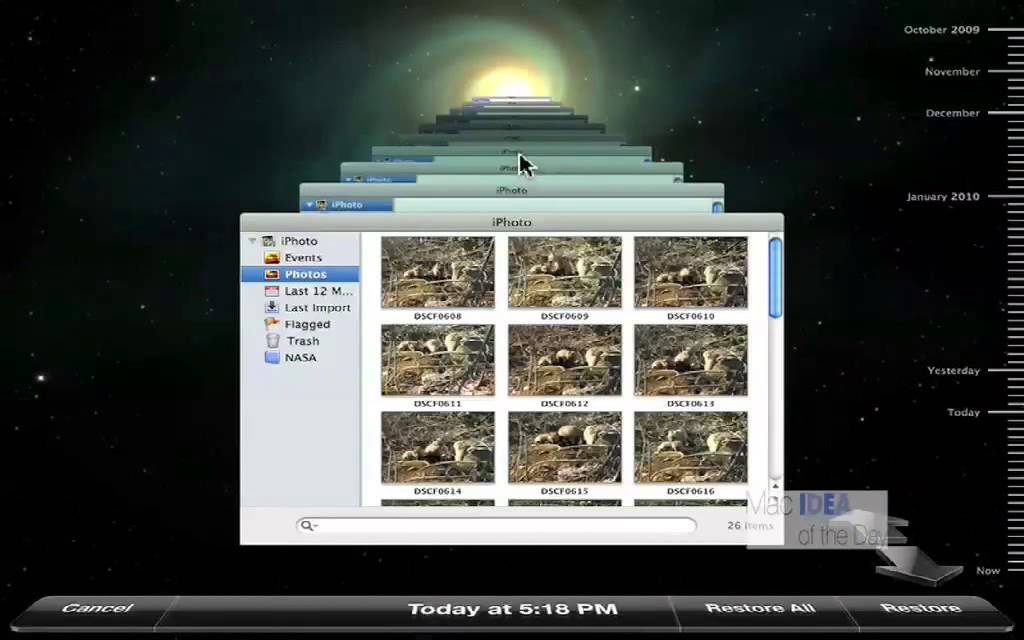Click the second iPhoto window title bar

[511, 190]
